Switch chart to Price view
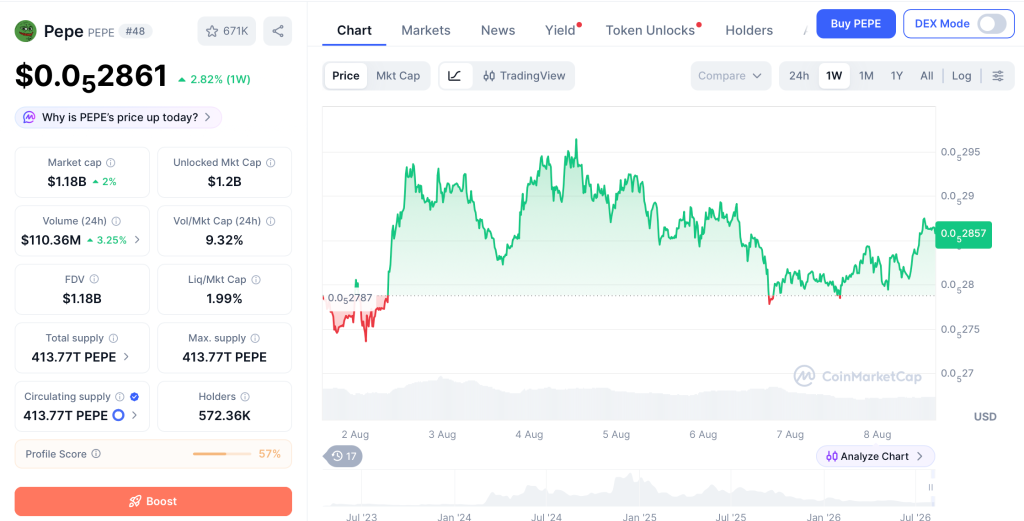 coord(345,76)
